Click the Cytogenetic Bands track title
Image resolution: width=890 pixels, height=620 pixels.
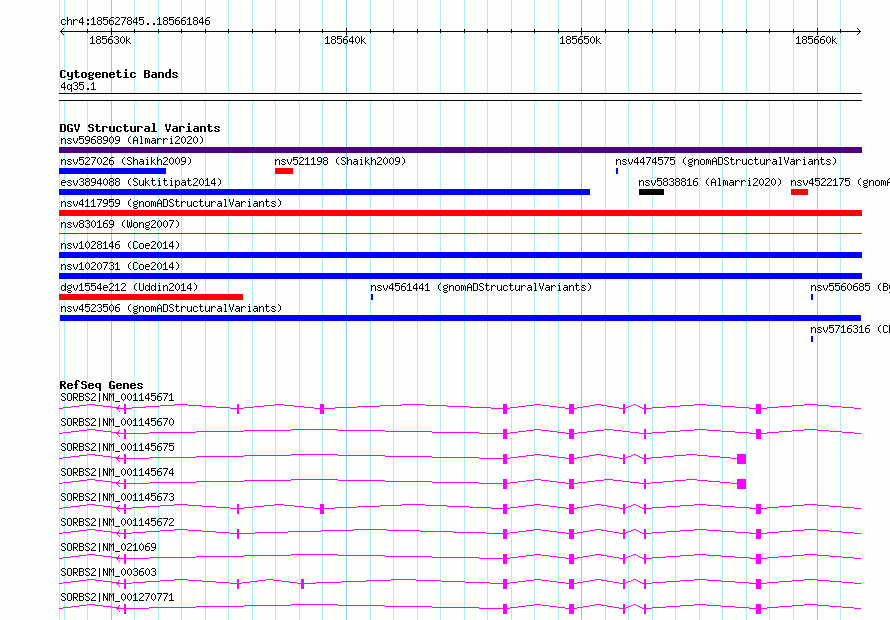click(x=119, y=74)
